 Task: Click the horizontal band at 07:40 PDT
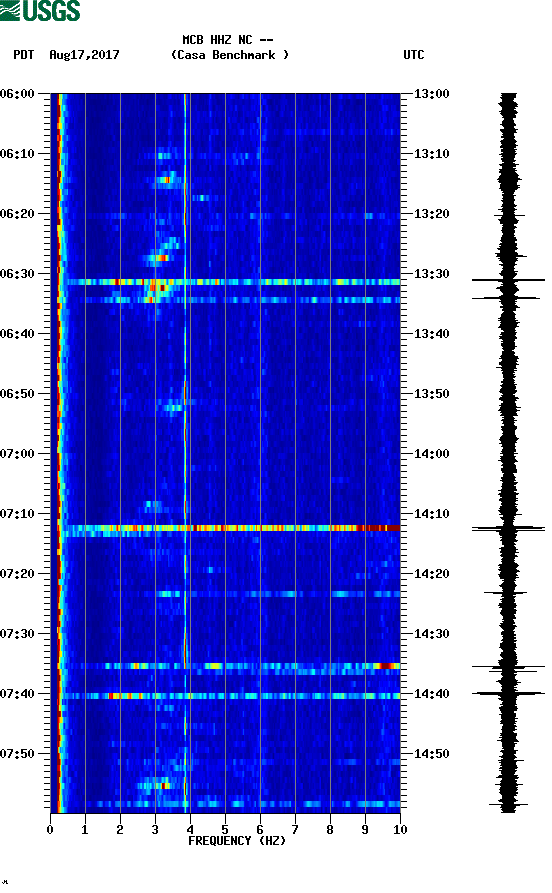(231, 696)
